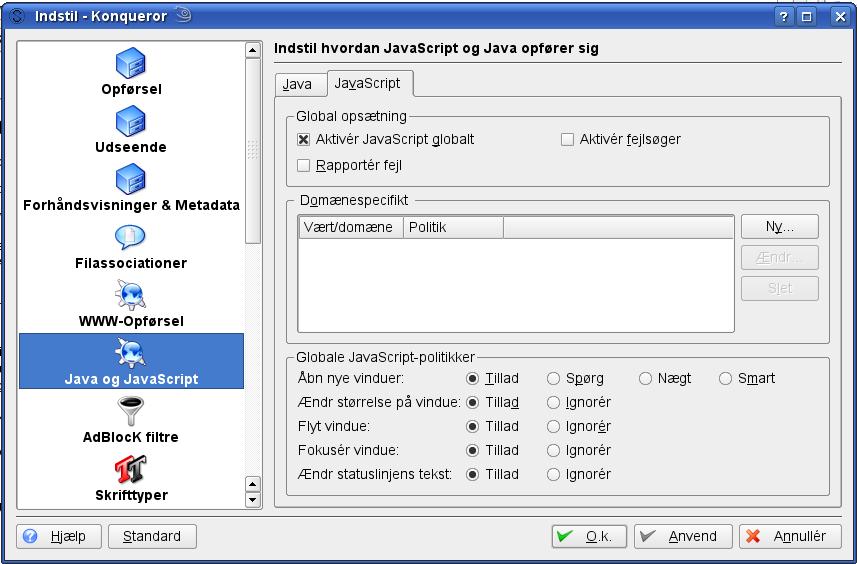Select the Filassociationer speech-bubble icon
Image resolution: width=857 pixels, height=564 pixels.
131,237
